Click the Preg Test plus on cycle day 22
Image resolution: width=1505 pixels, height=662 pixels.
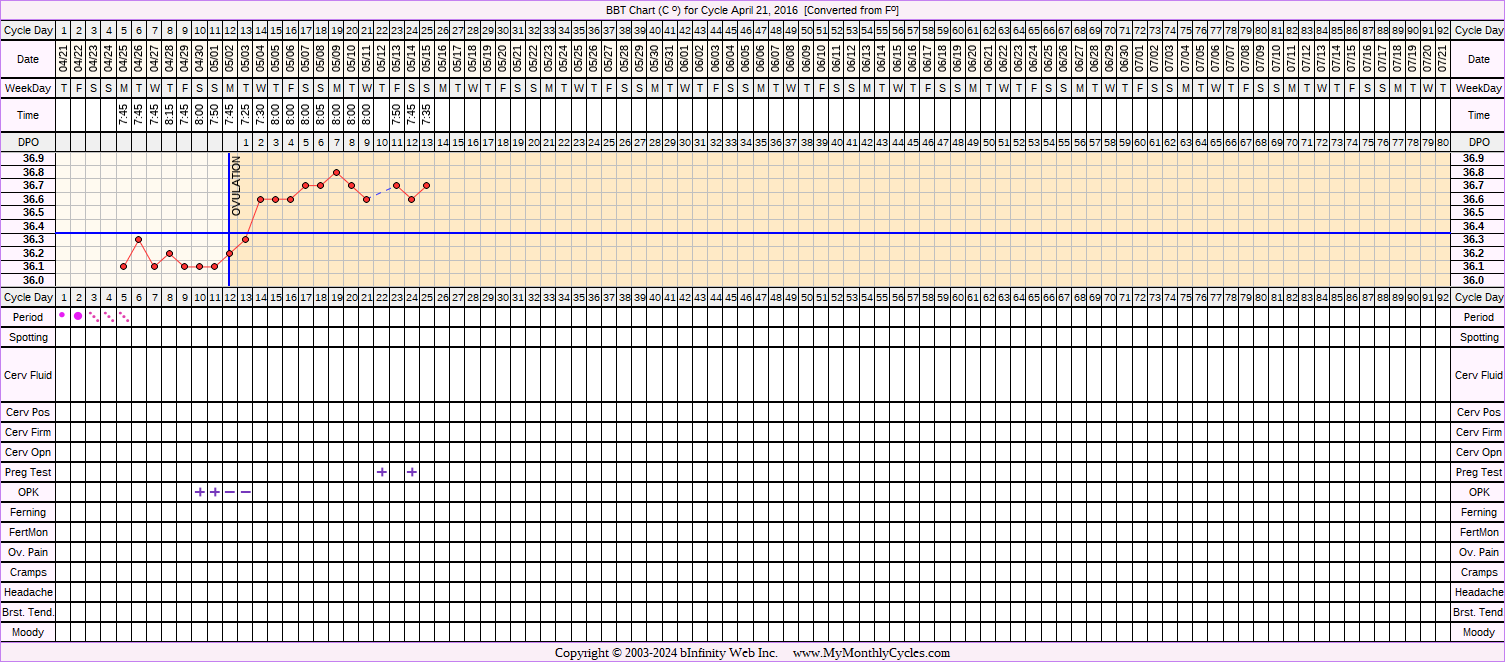click(382, 472)
